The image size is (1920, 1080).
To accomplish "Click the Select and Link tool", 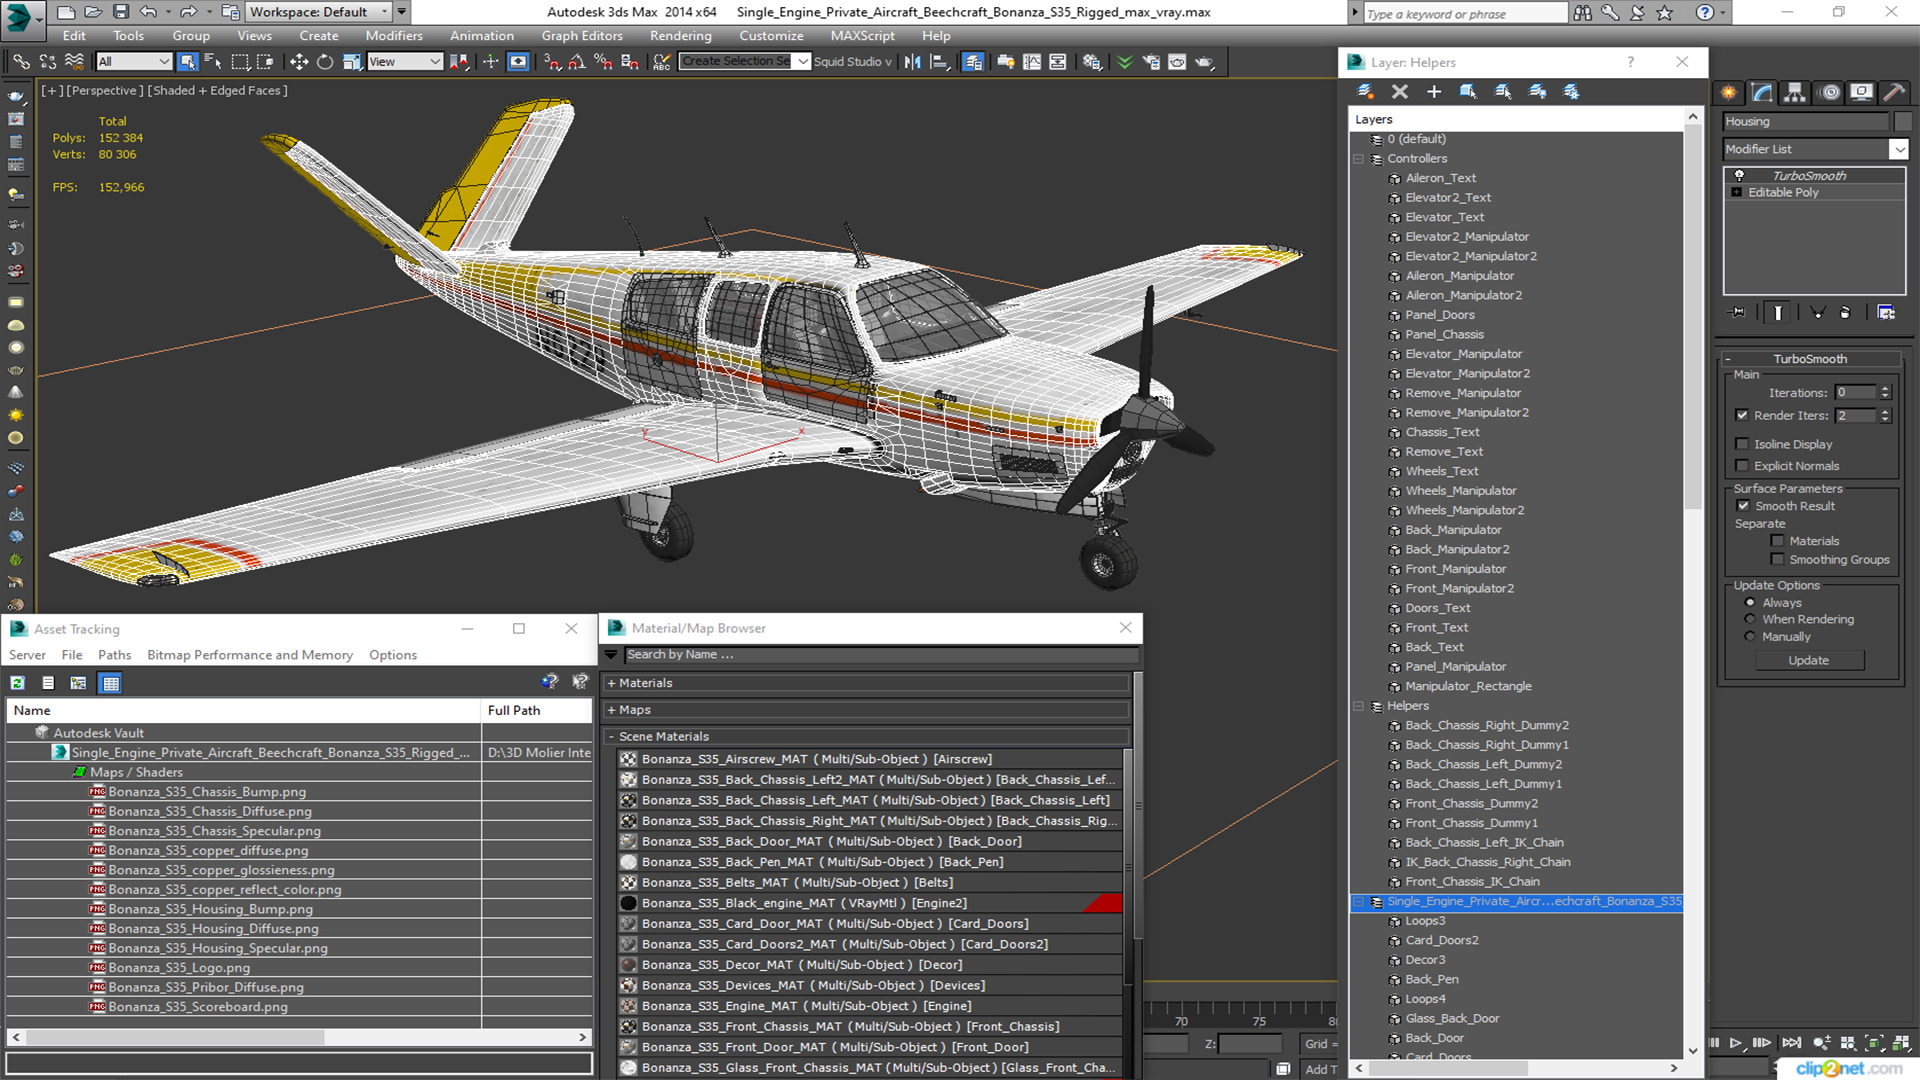I will click(21, 62).
